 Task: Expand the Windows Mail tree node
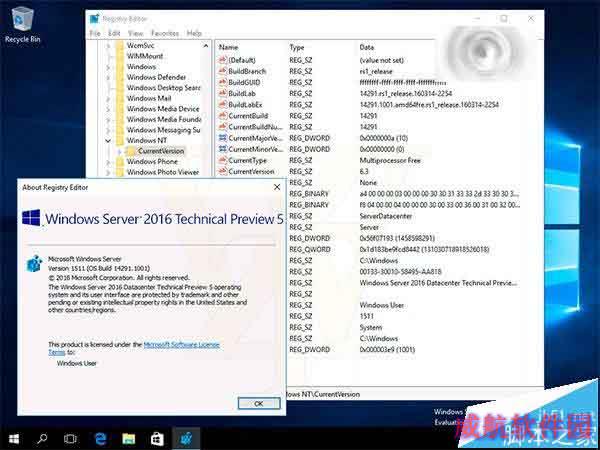point(108,99)
